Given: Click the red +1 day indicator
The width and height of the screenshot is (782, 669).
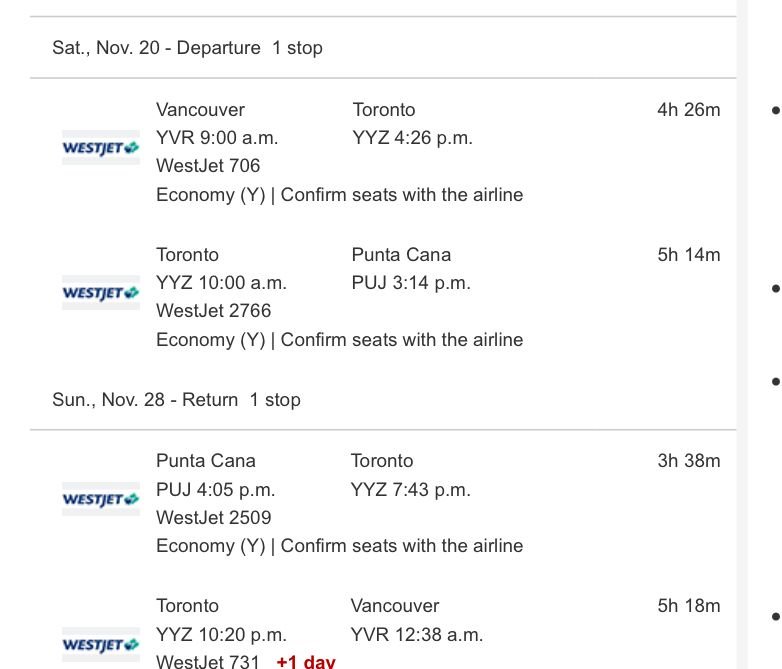Looking at the screenshot, I should click(306, 662).
